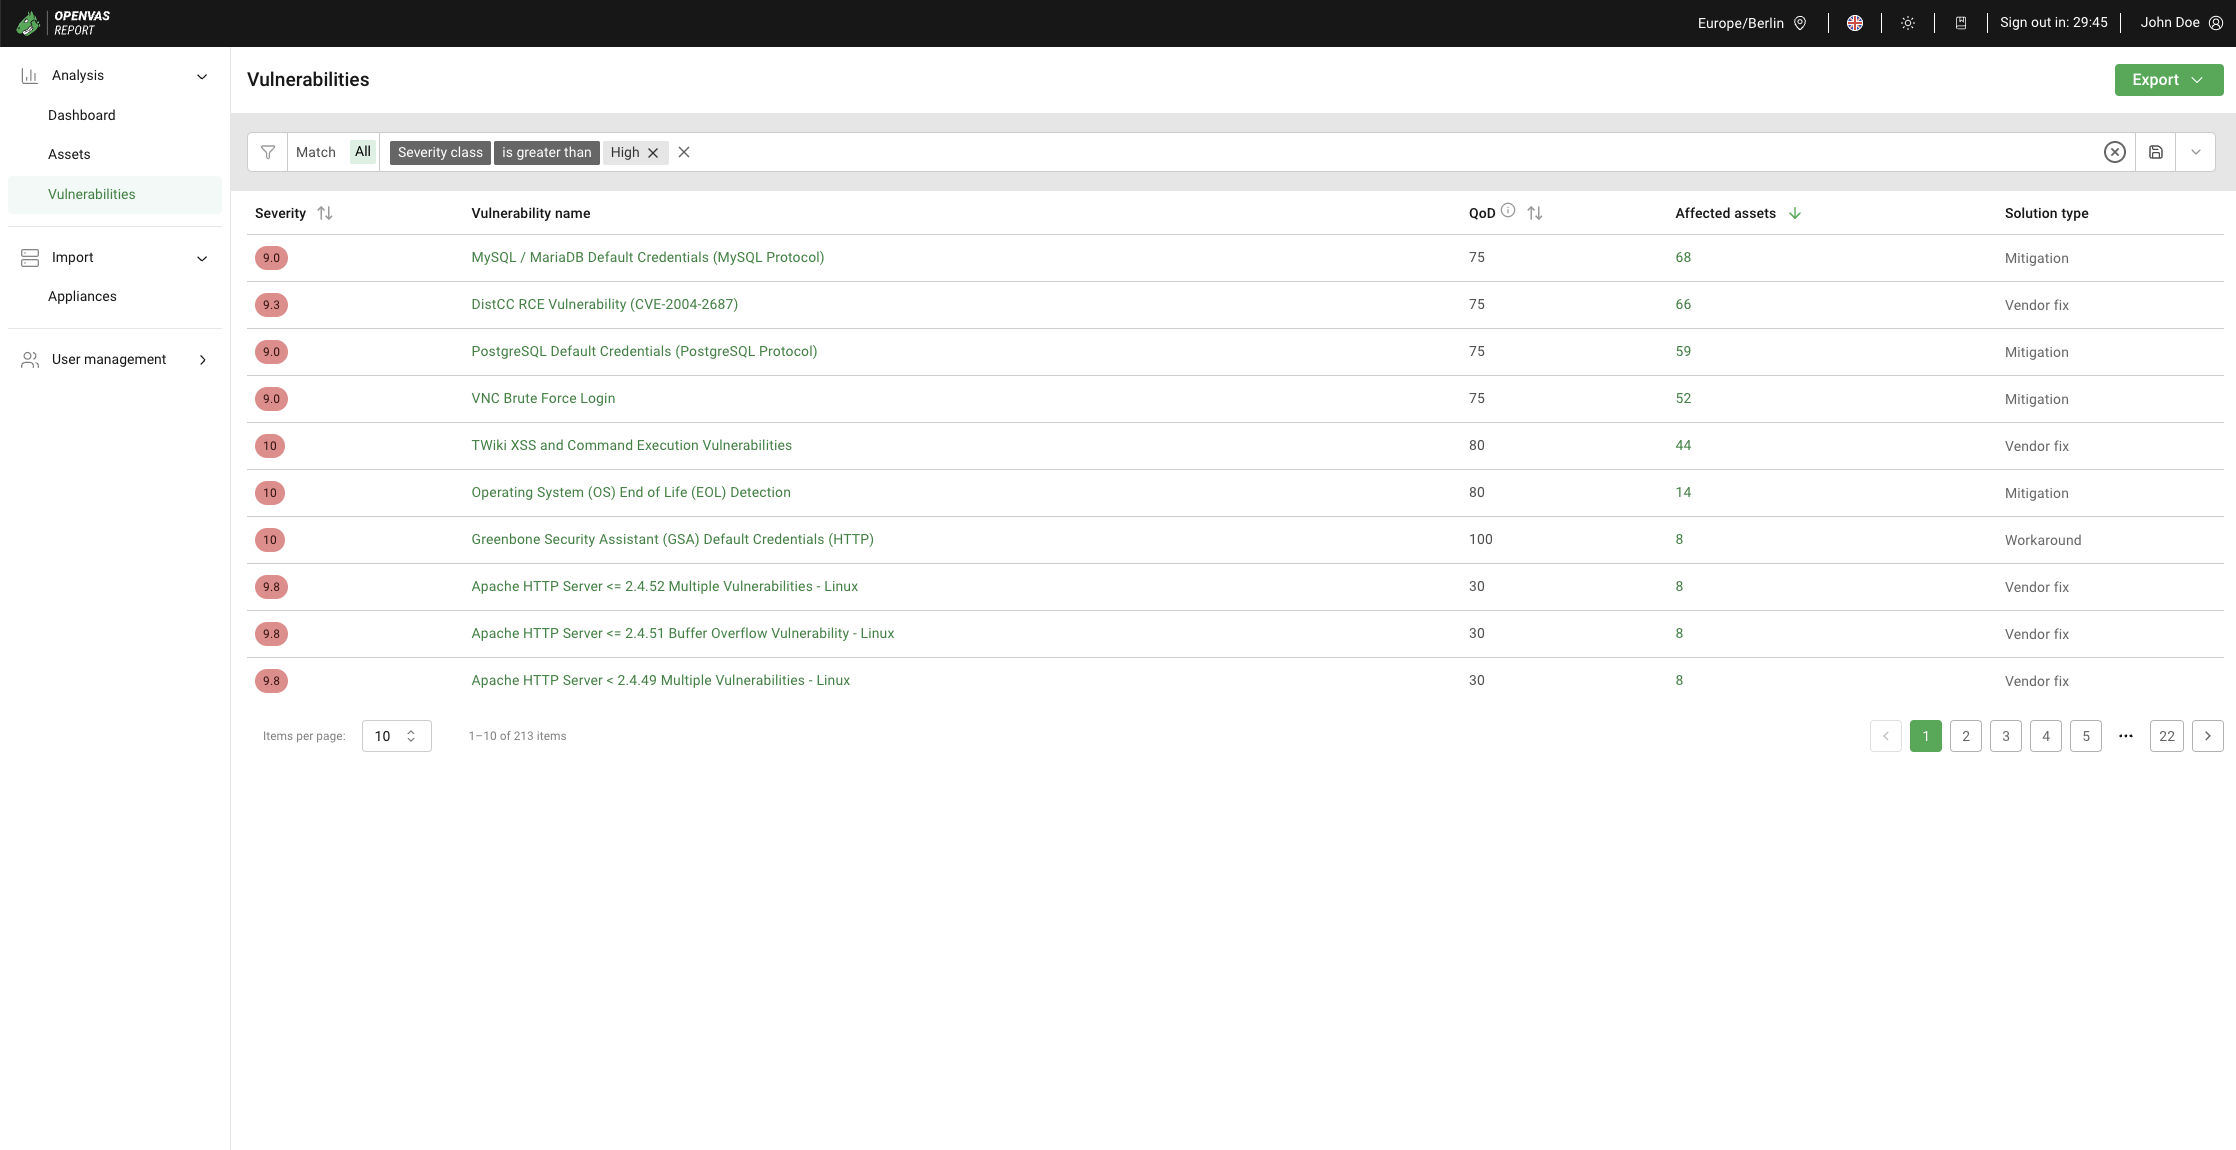
Task: Expand the User management section
Action: 202,360
